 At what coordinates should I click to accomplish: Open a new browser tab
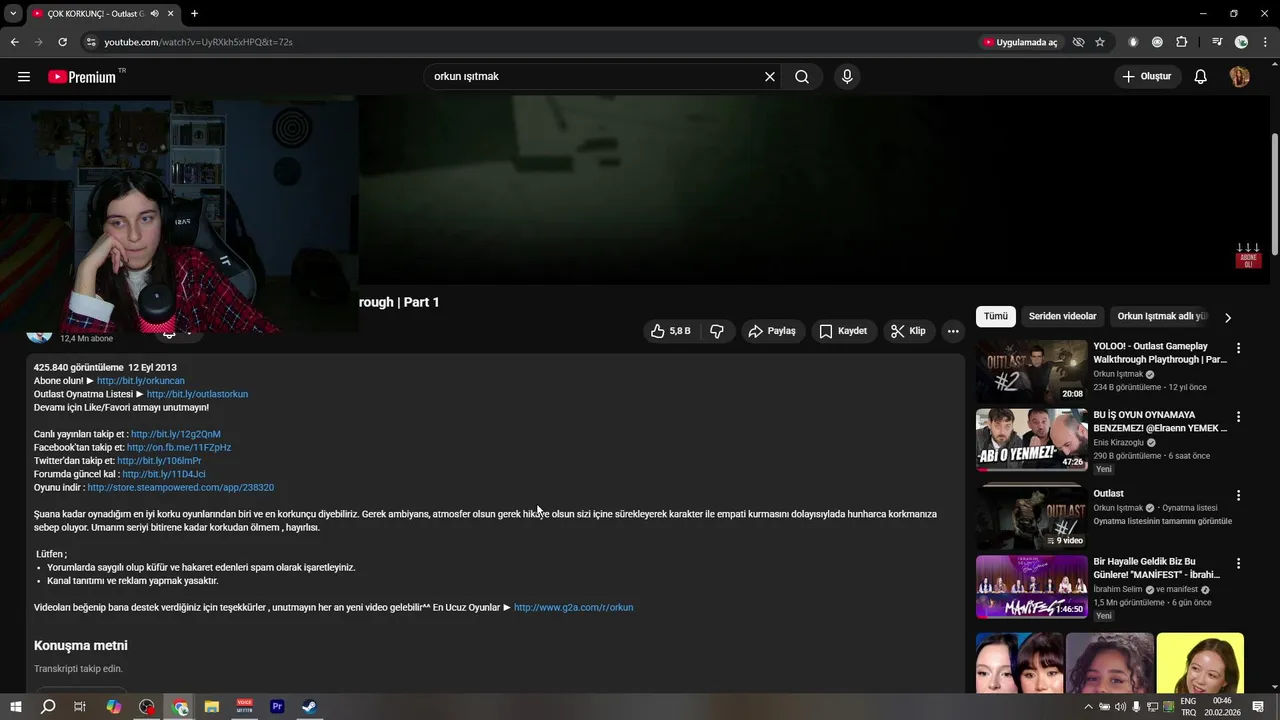tap(194, 13)
